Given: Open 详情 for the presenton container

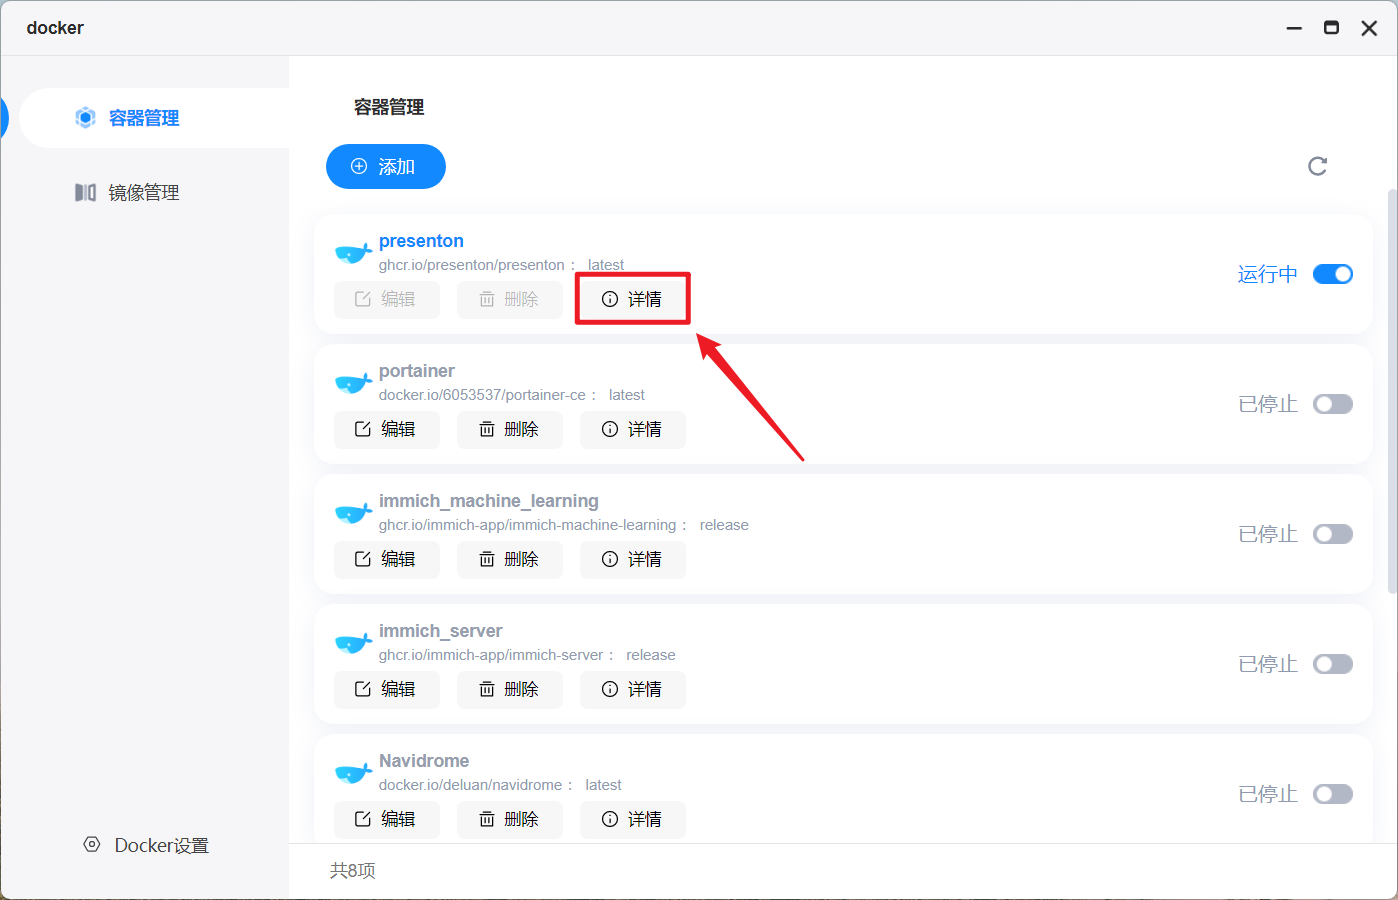Looking at the screenshot, I should tap(633, 299).
